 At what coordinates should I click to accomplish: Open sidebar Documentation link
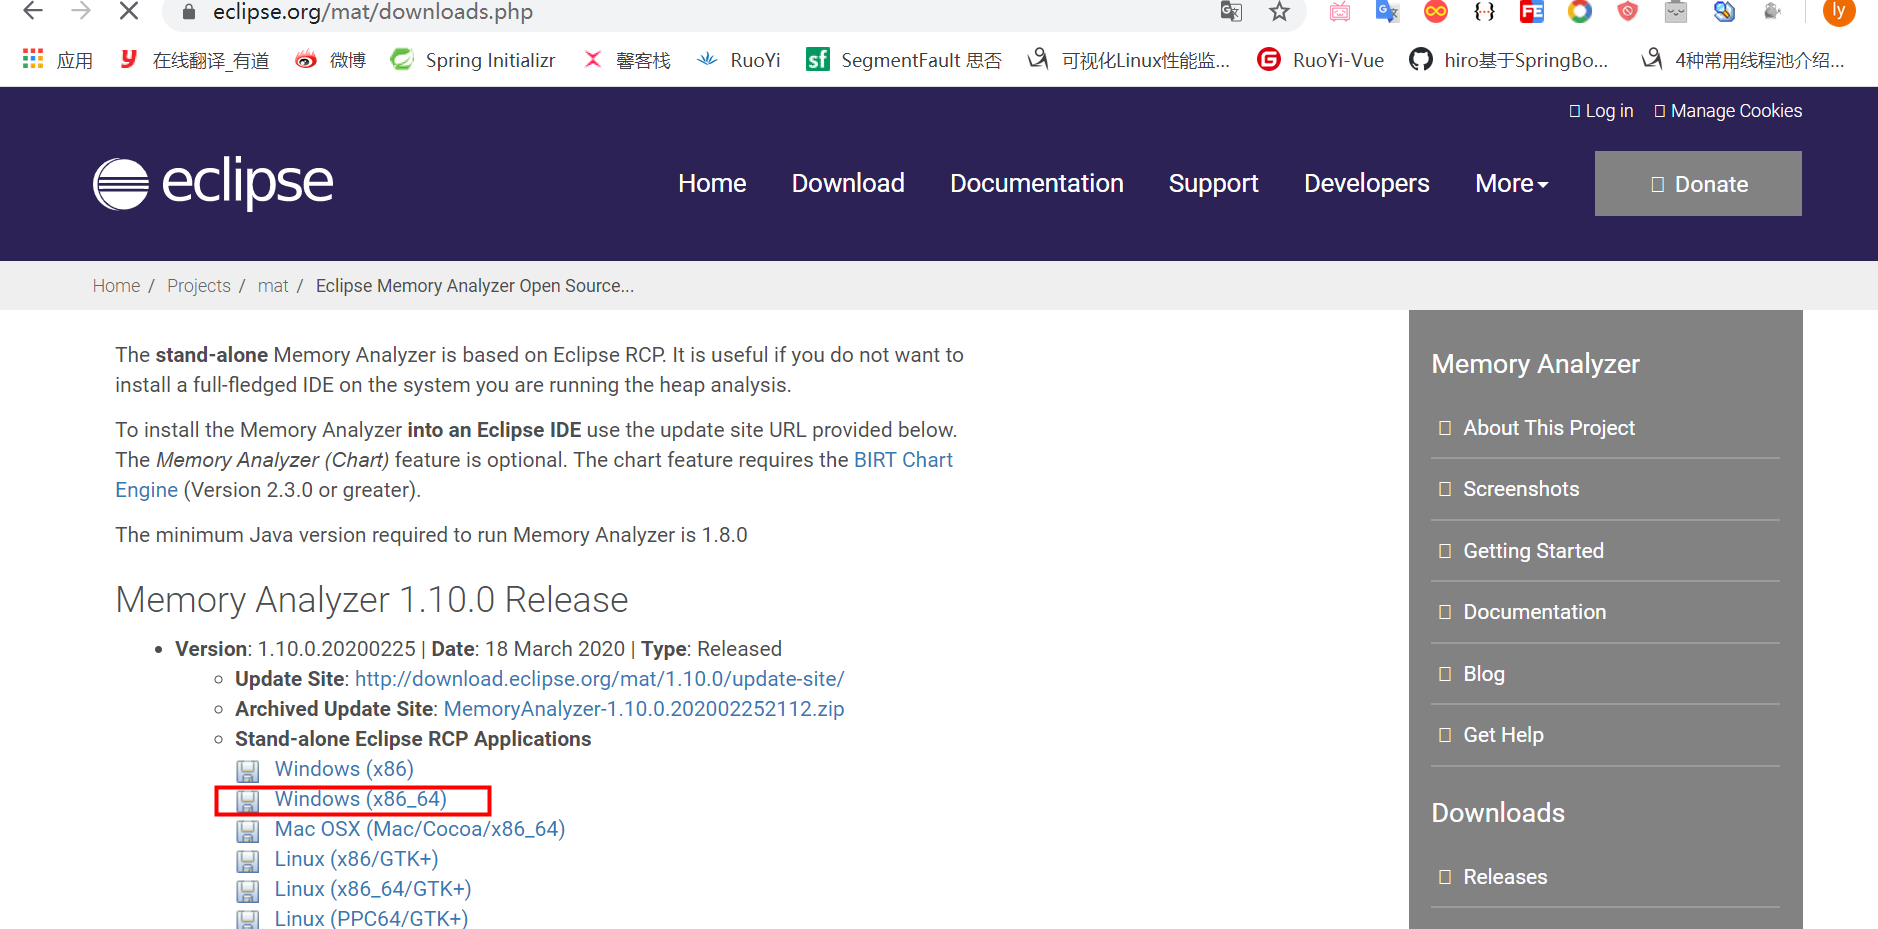click(1535, 612)
